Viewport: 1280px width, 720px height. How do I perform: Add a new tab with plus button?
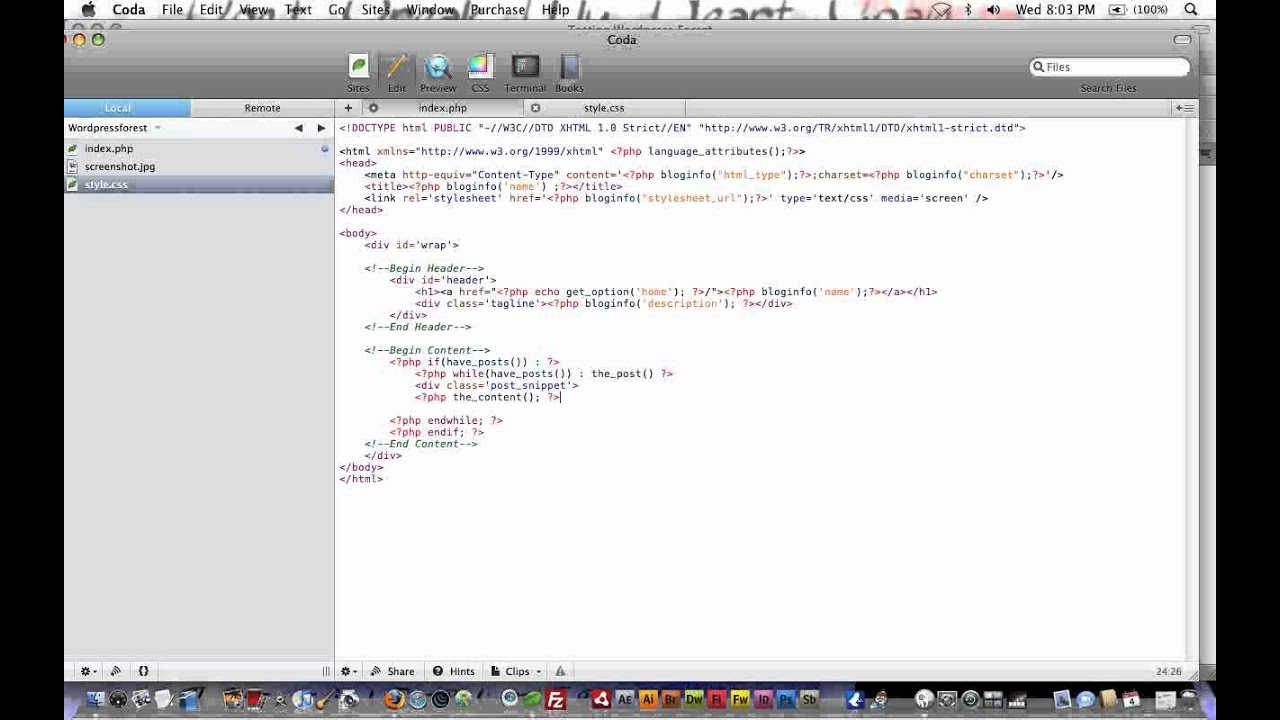(x=348, y=108)
